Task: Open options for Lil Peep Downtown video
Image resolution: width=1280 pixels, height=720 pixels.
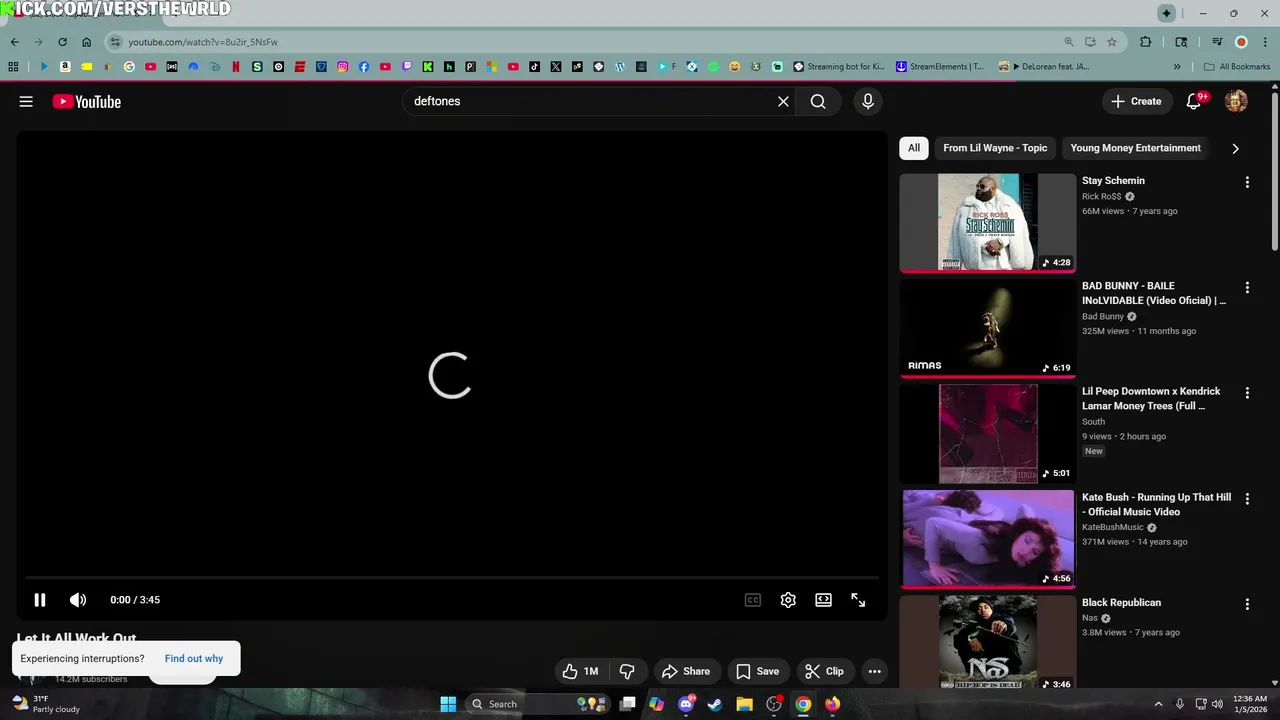Action: click(x=1247, y=393)
